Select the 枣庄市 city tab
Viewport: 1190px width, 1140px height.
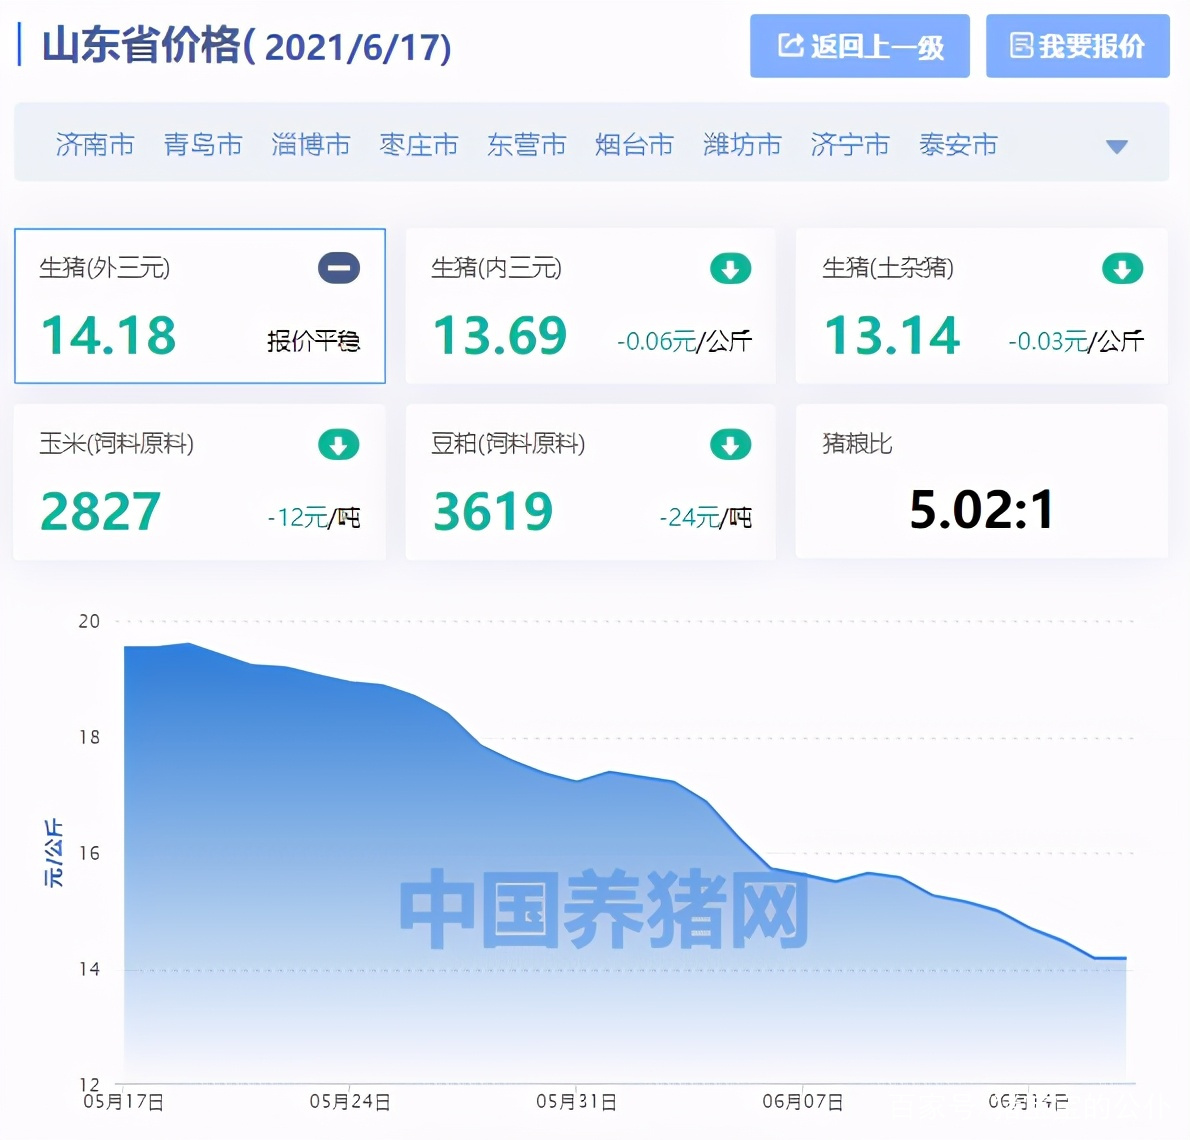(418, 144)
